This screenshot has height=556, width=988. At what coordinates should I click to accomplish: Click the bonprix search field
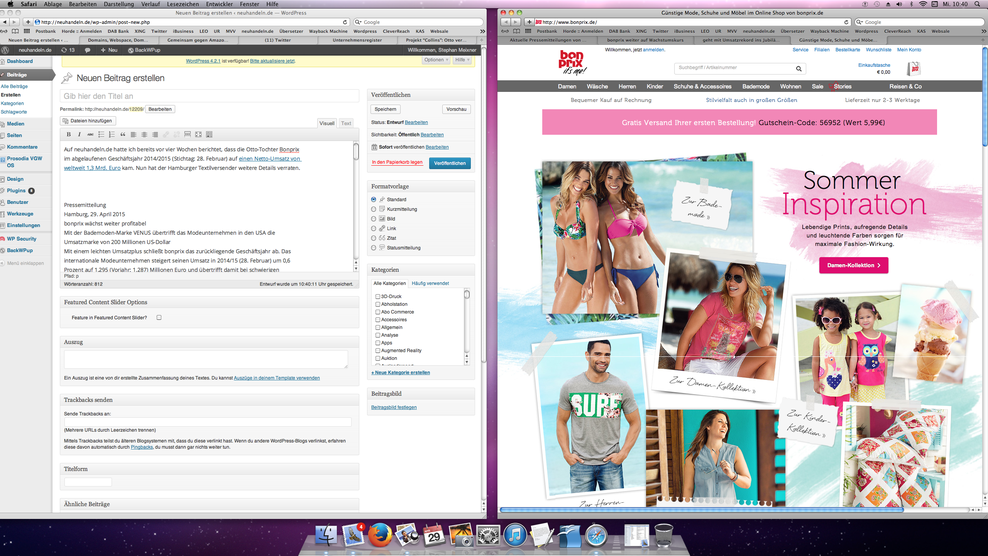point(734,68)
